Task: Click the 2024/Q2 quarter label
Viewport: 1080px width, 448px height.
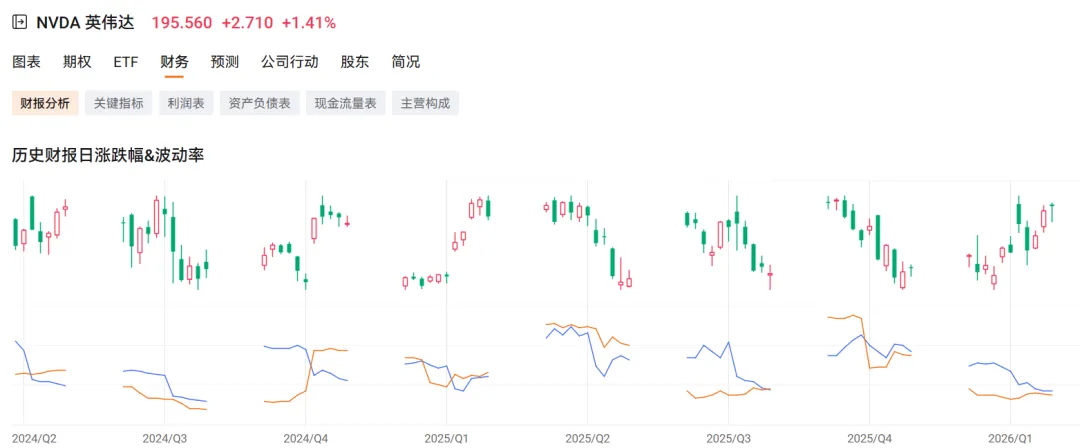Action: 34,438
